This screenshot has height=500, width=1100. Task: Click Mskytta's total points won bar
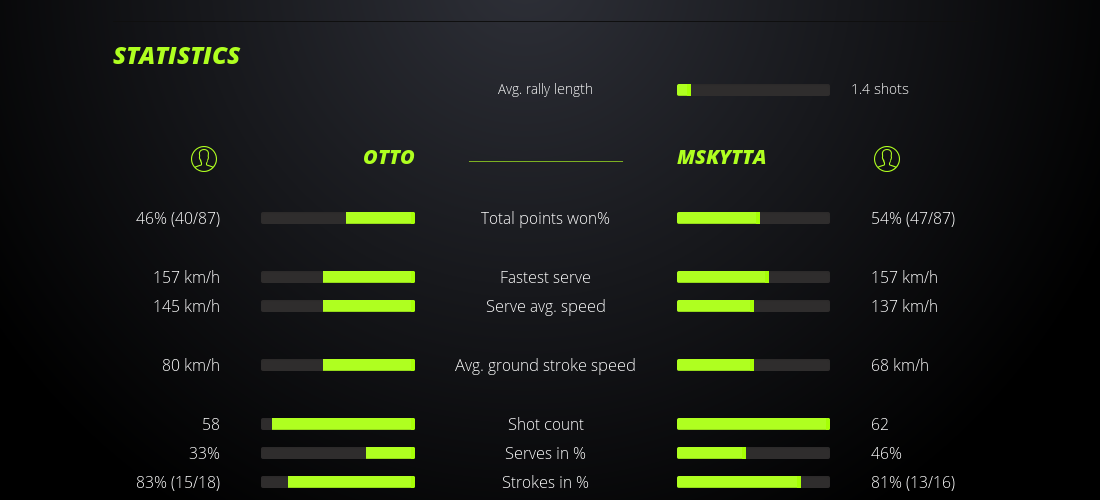pyautogui.click(x=753, y=218)
